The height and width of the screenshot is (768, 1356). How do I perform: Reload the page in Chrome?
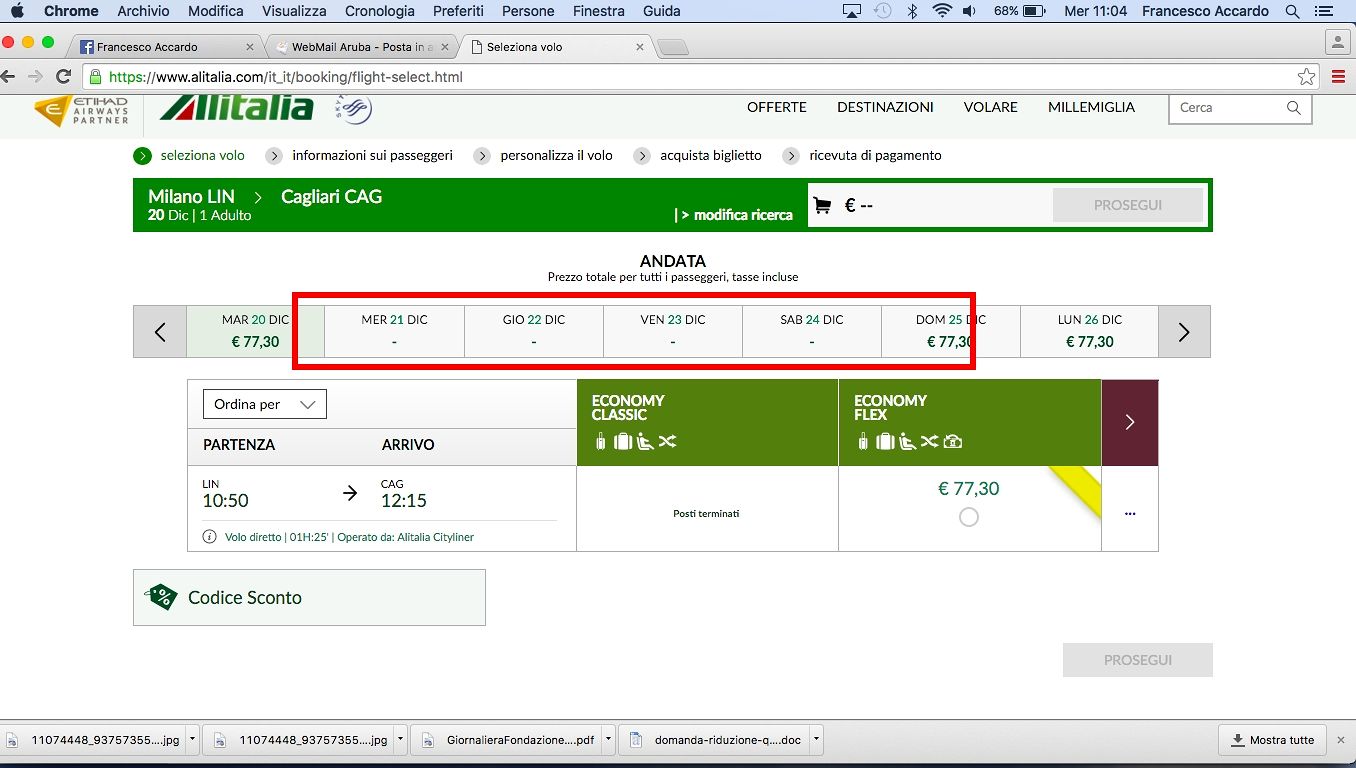point(64,77)
